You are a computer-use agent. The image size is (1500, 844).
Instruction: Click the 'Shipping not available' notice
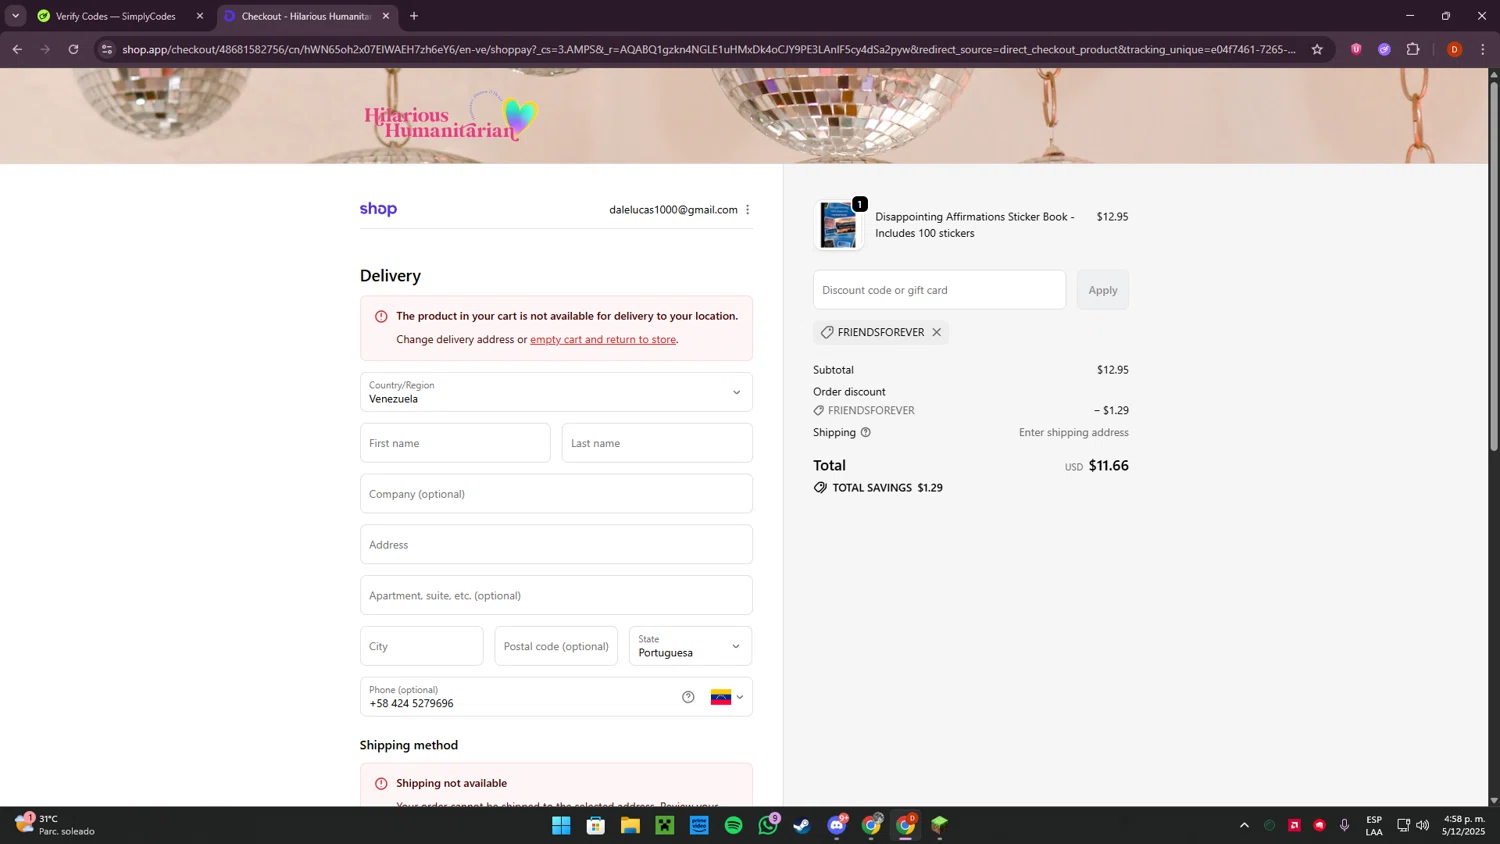[x=556, y=785]
